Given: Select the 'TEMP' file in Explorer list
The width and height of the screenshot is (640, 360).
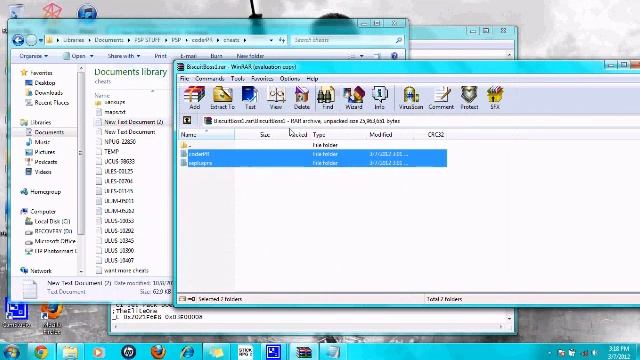Looking at the screenshot, I should click(111, 151).
